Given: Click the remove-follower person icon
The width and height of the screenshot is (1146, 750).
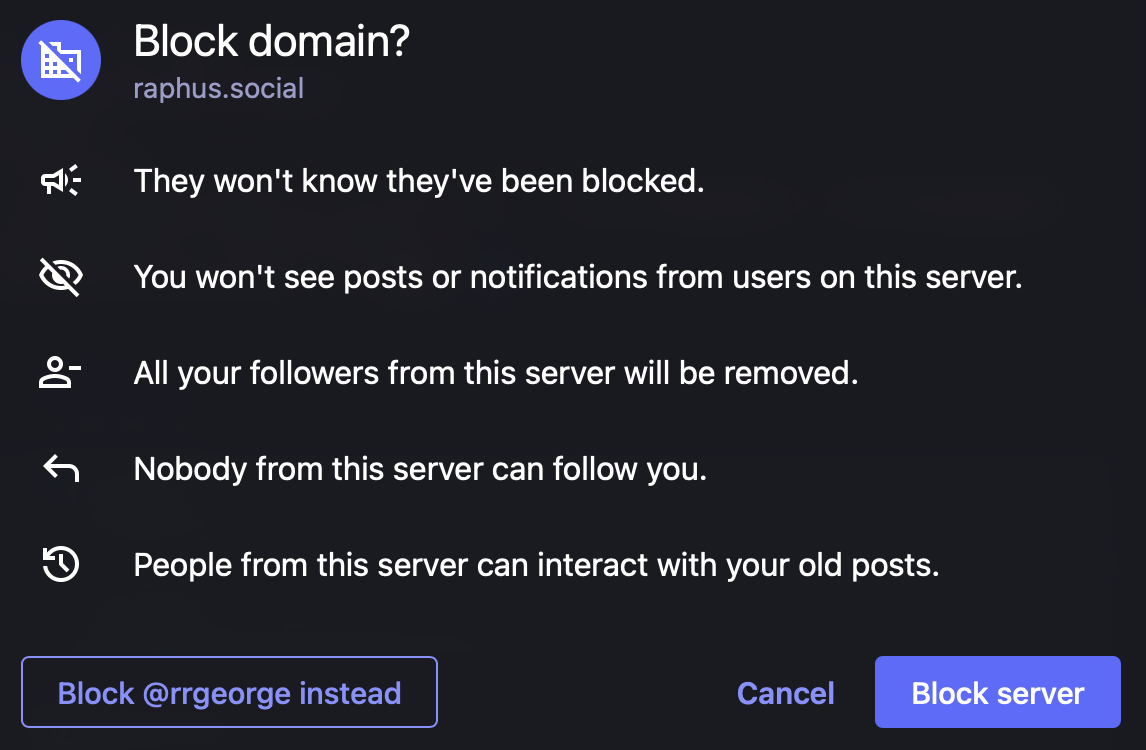Looking at the screenshot, I should tap(60, 372).
